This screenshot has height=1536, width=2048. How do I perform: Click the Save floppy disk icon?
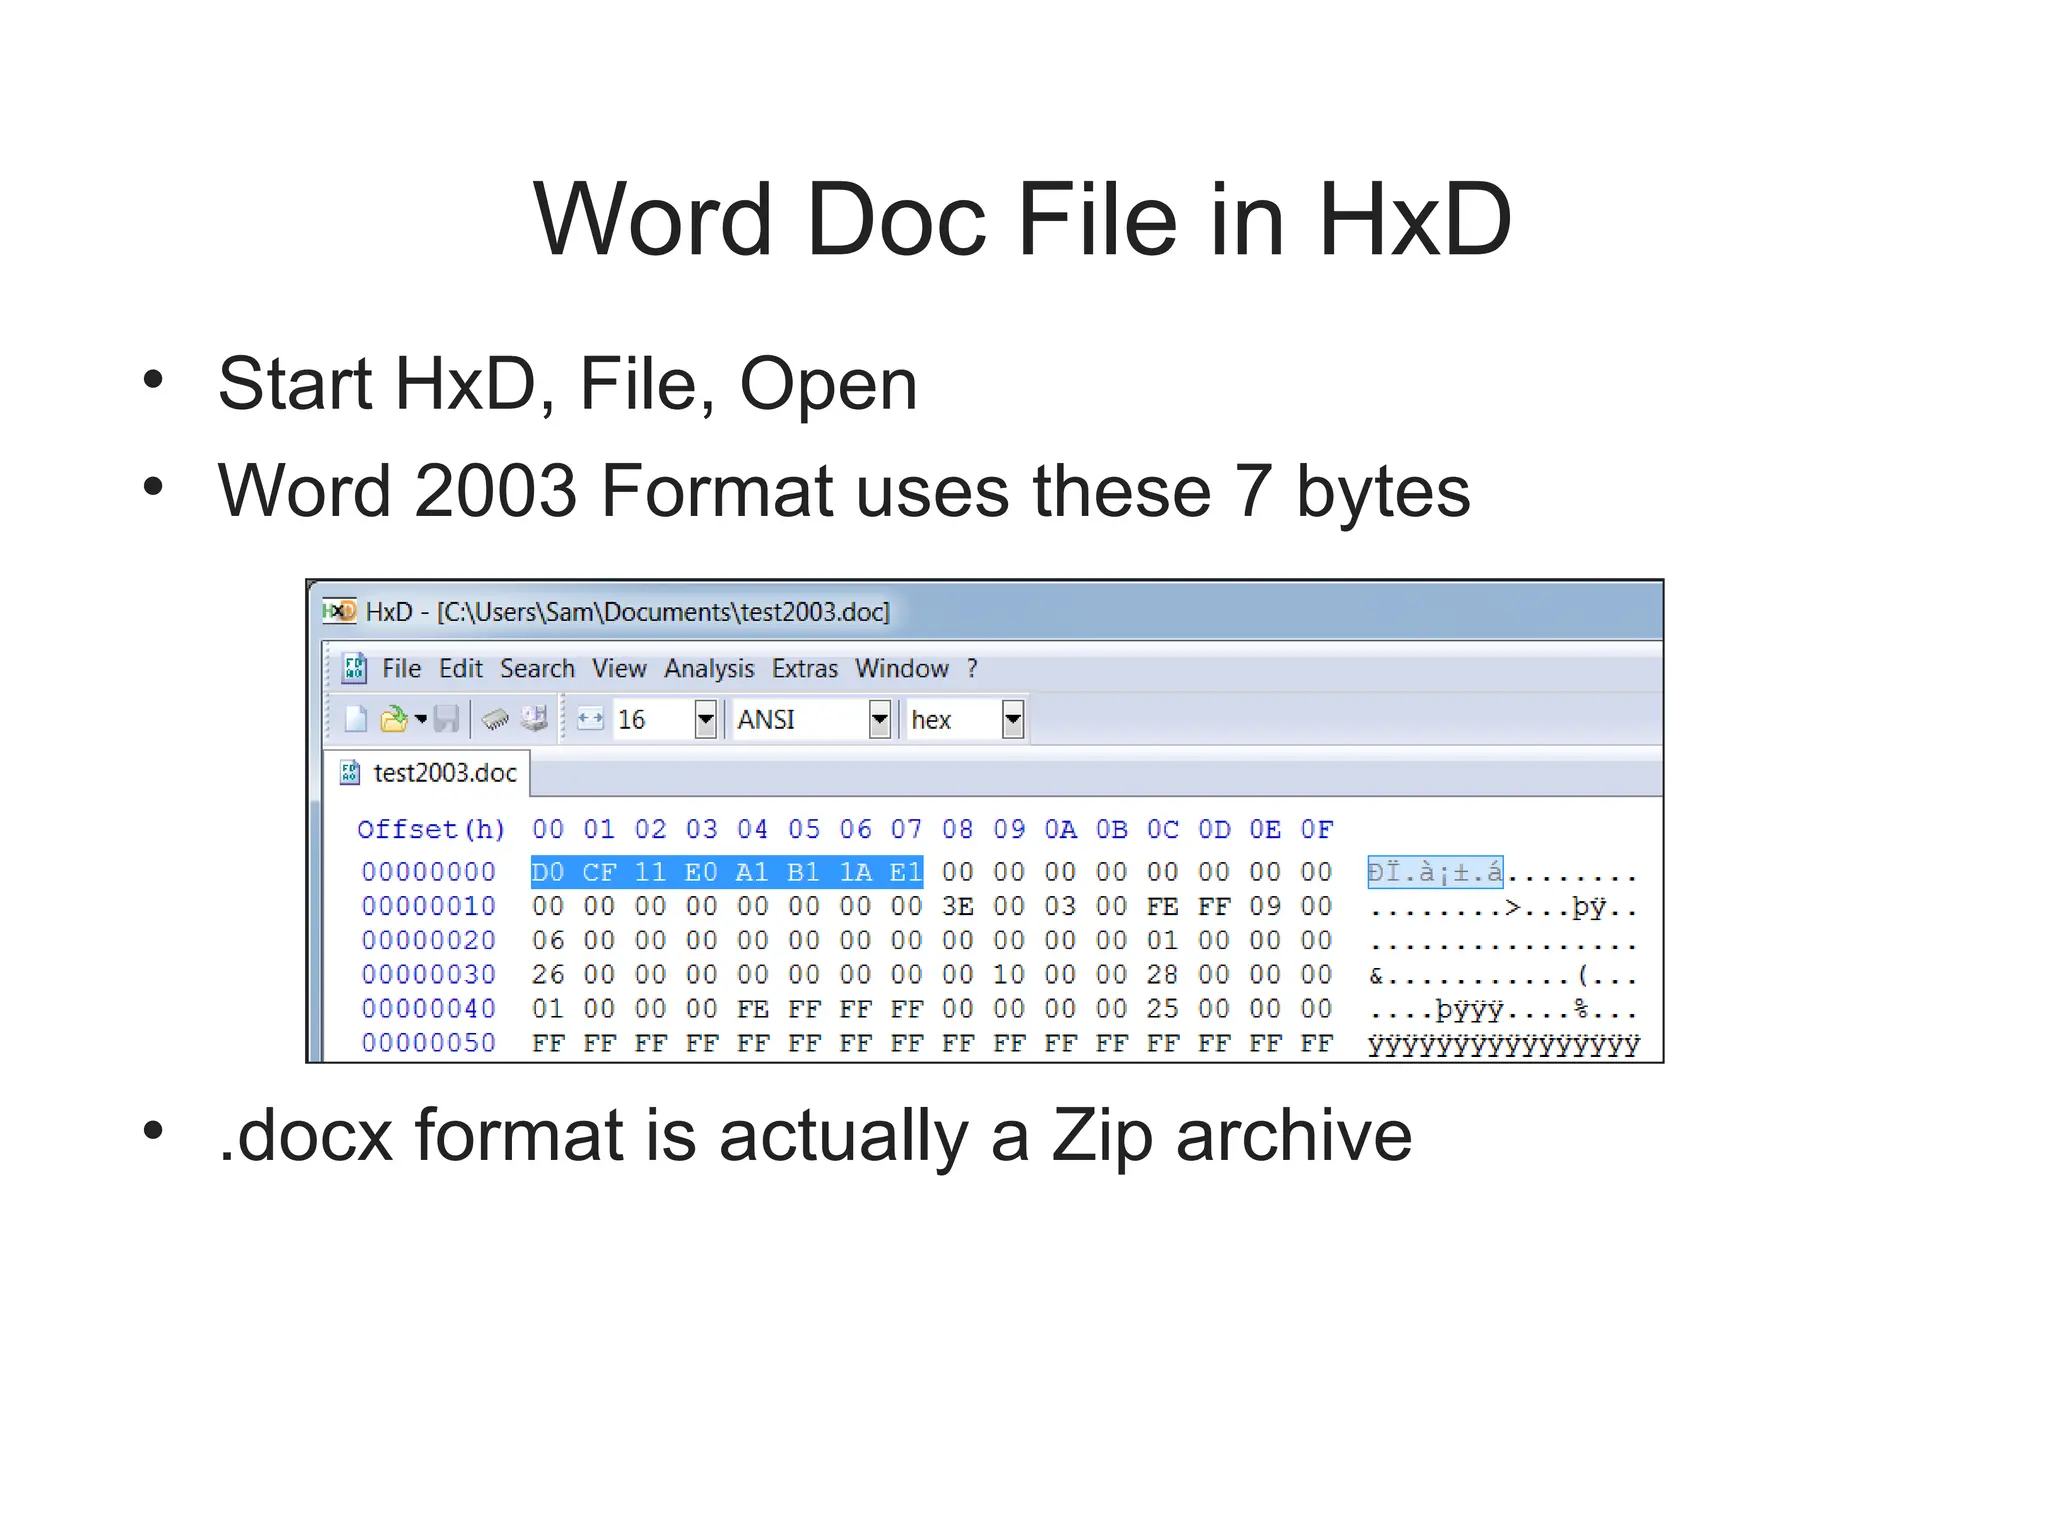pyautogui.click(x=446, y=719)
